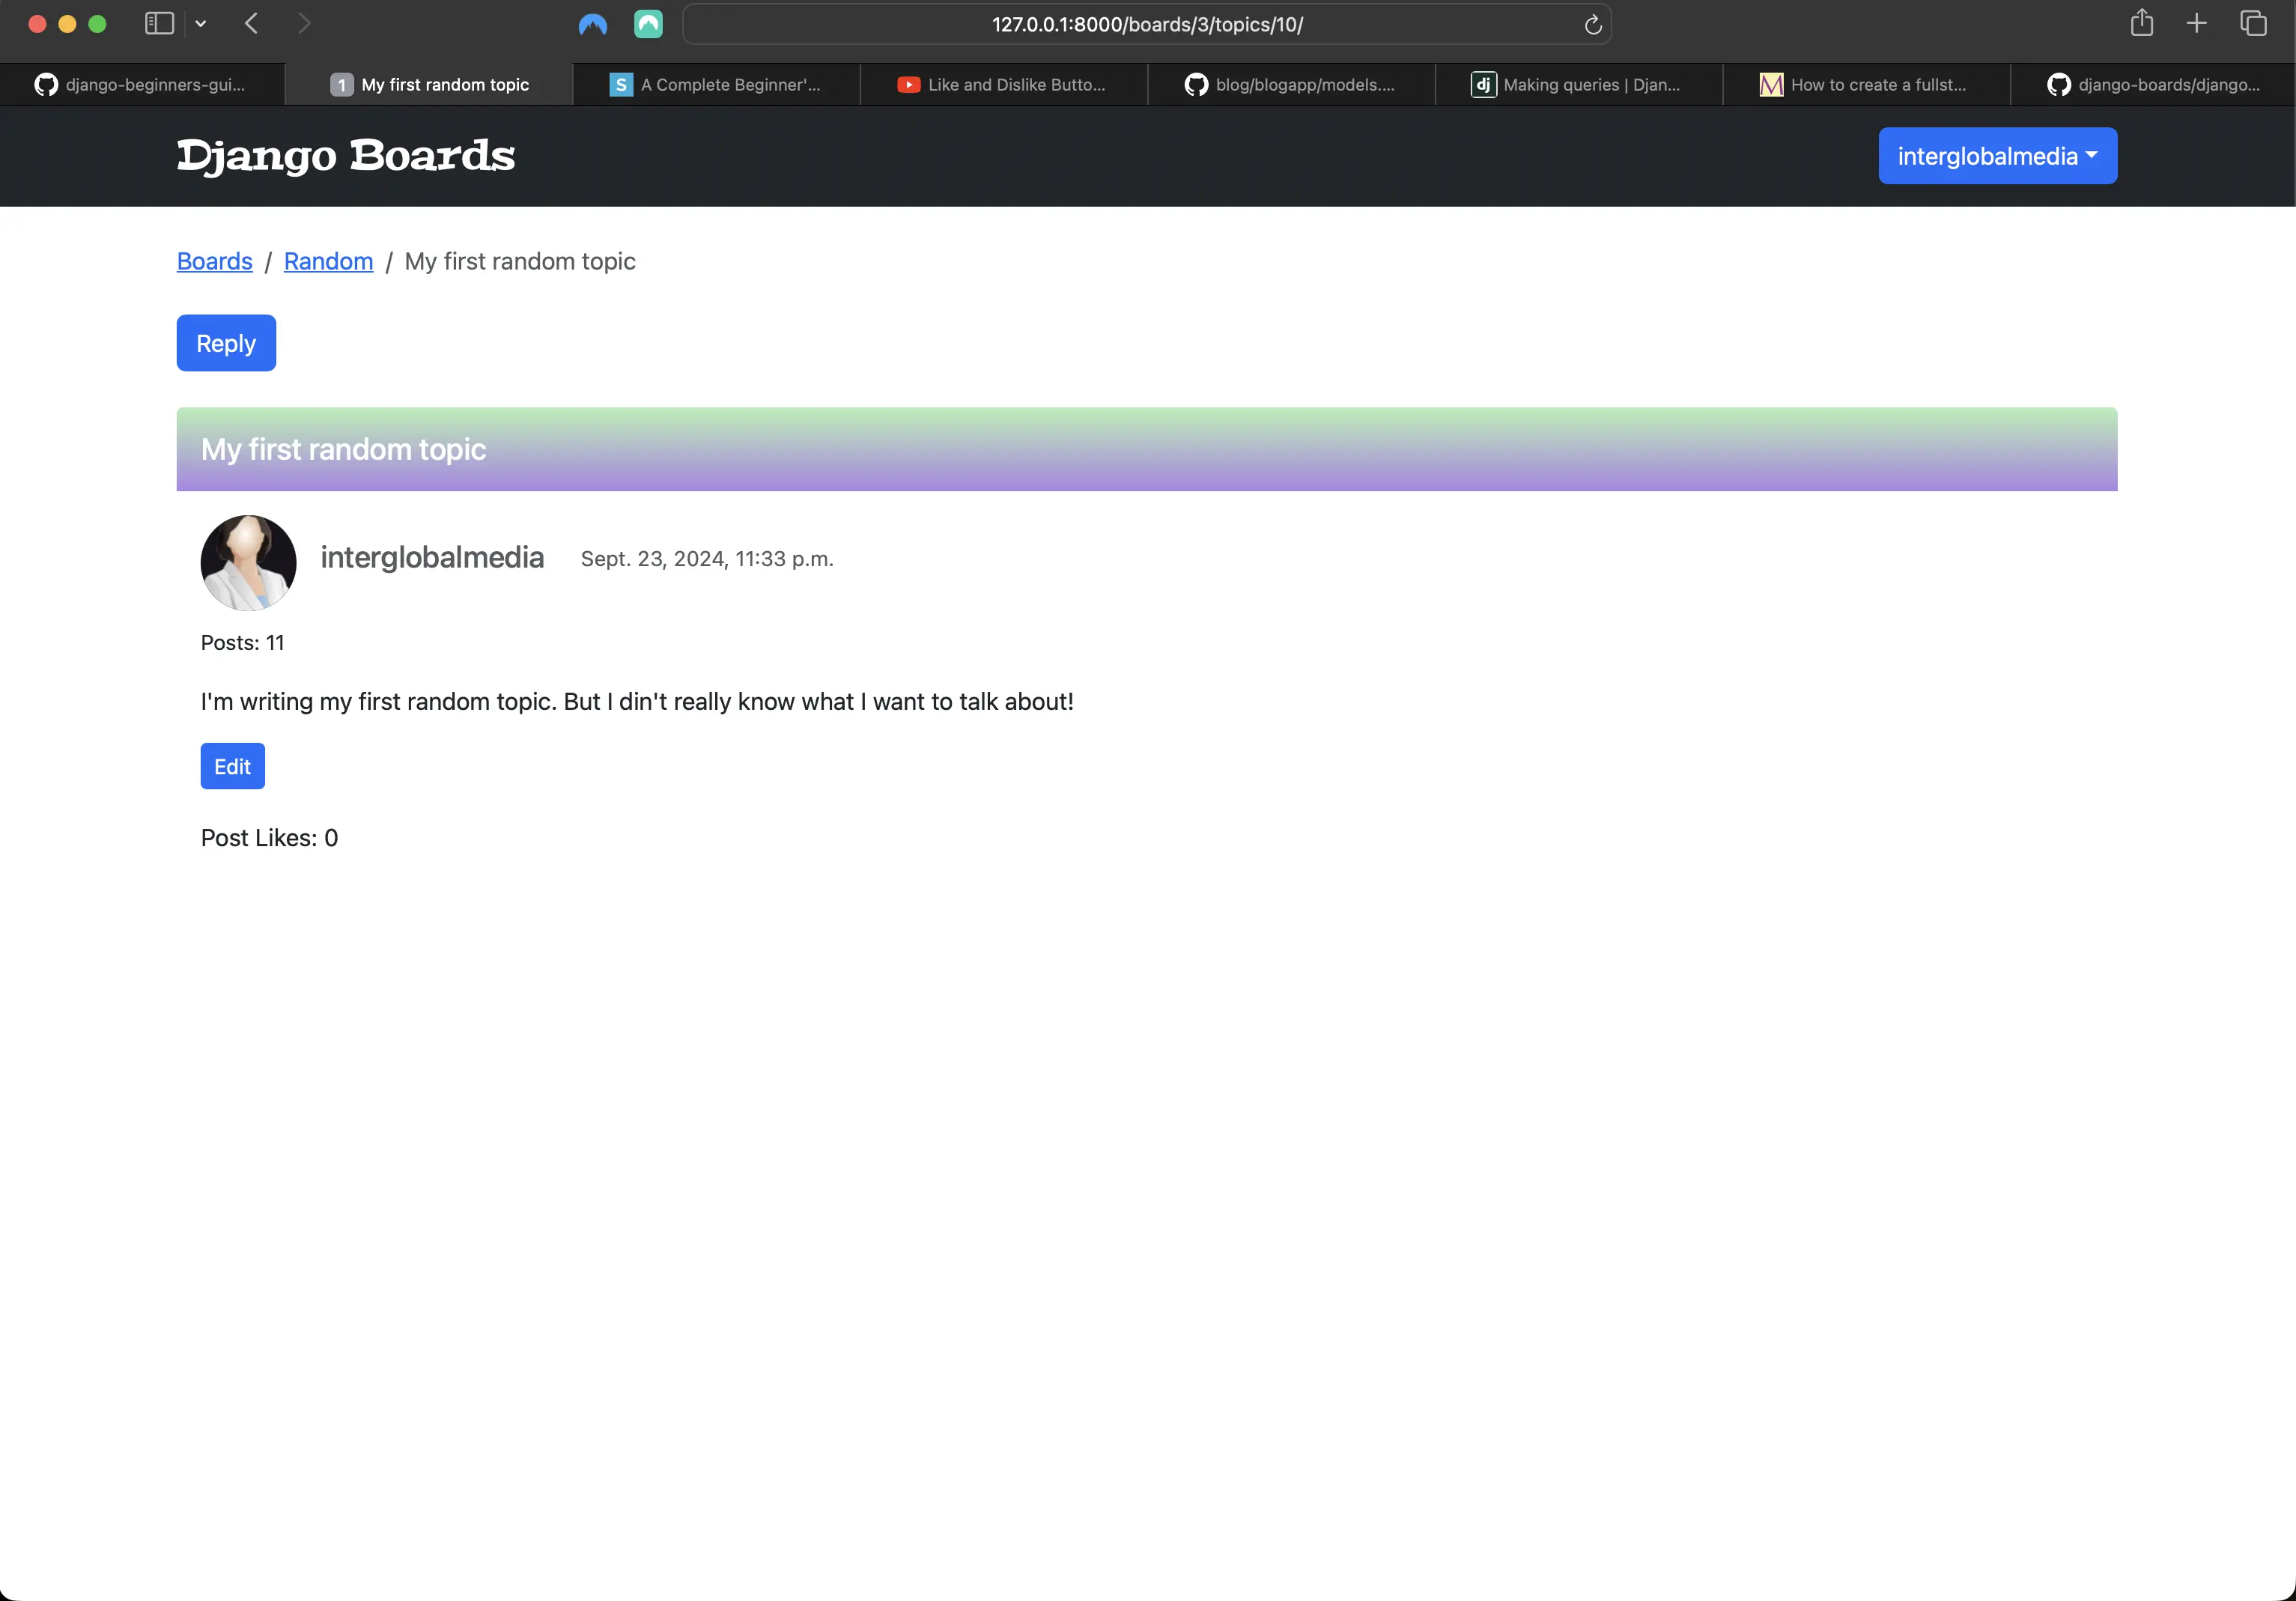Switch to the django-beginners-gui... tab
The image size is (2296, 1601).
click(142, 85)
